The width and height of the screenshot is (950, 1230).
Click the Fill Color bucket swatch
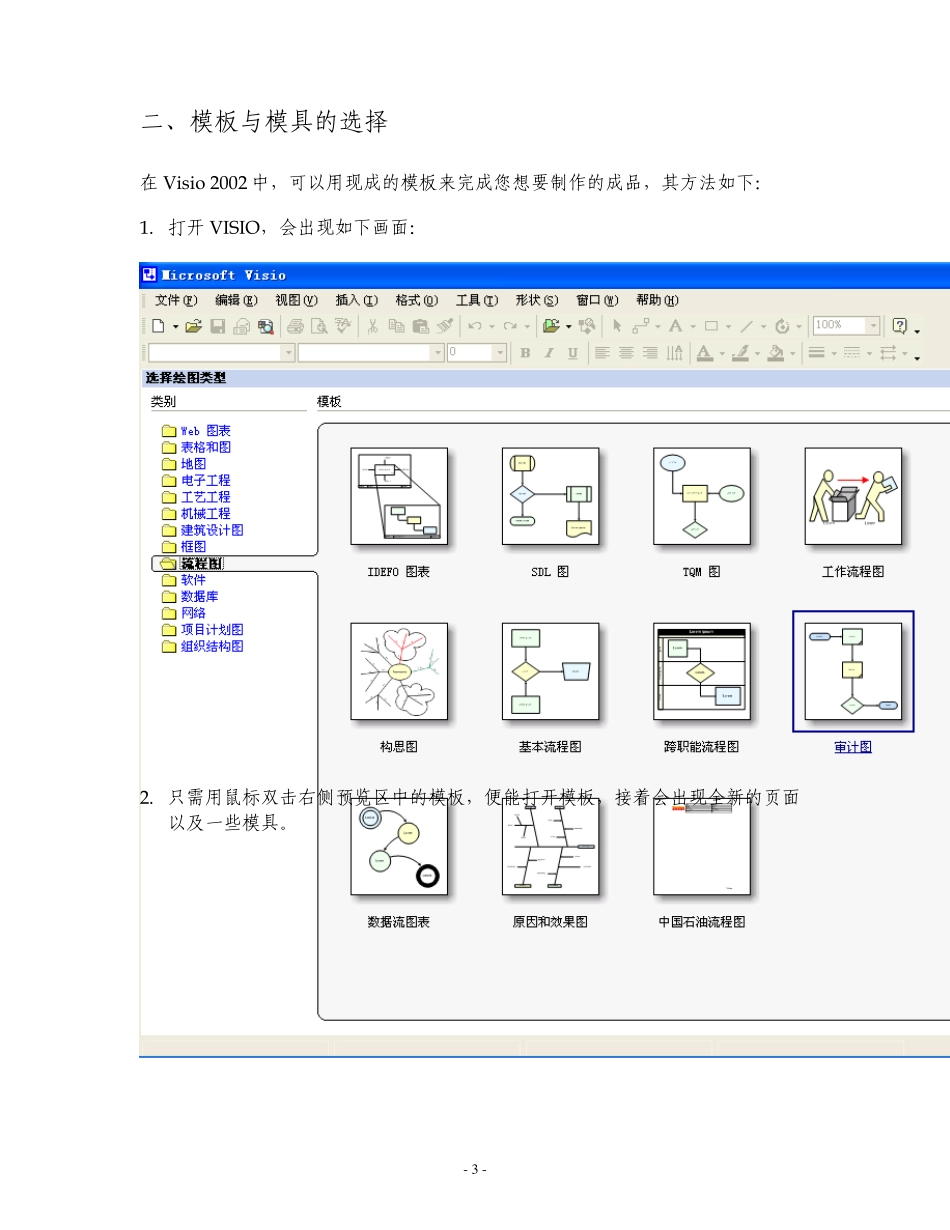point(775,353)
